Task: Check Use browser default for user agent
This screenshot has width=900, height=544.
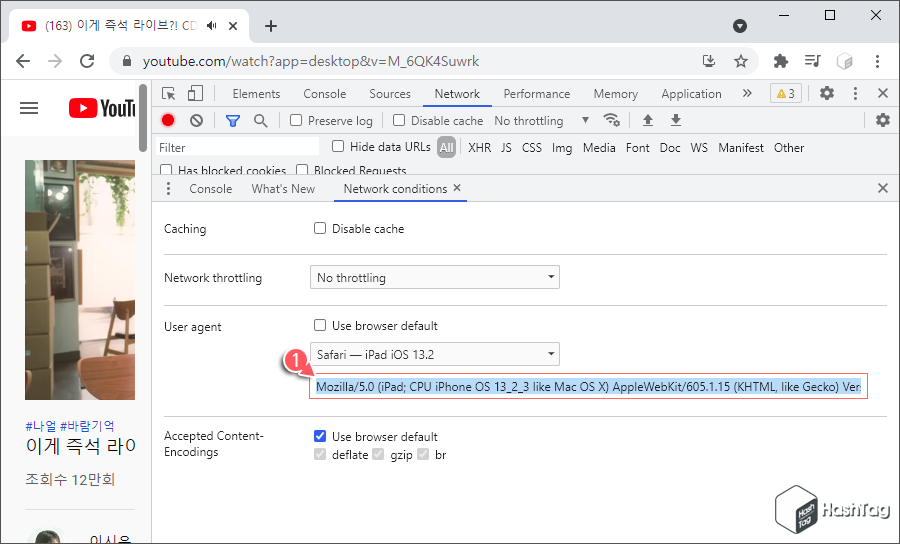Action: click(320, 325)
